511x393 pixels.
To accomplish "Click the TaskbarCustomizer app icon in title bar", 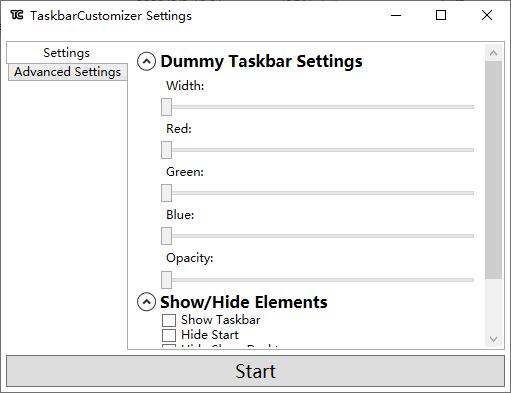I will [x=17, y=15].
